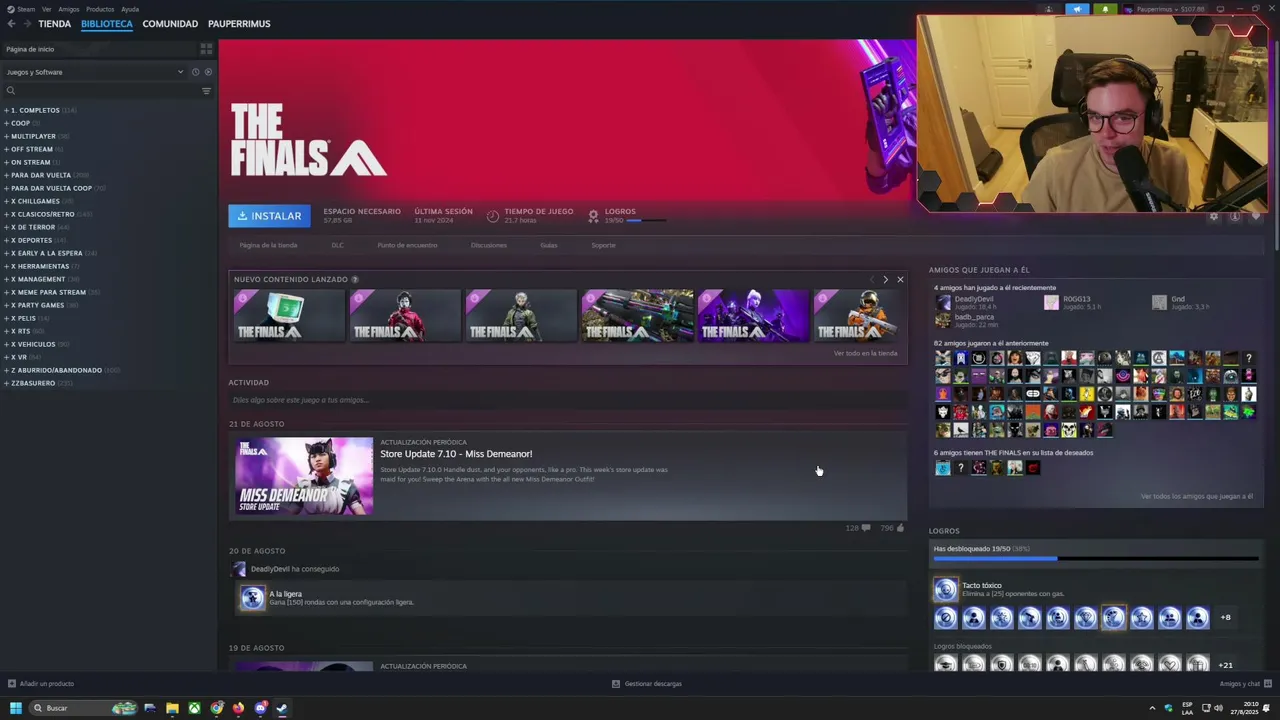This screenshot has height=720, width=1280.
Task: Switch library to grid collections view
Action: click(206, 49)
